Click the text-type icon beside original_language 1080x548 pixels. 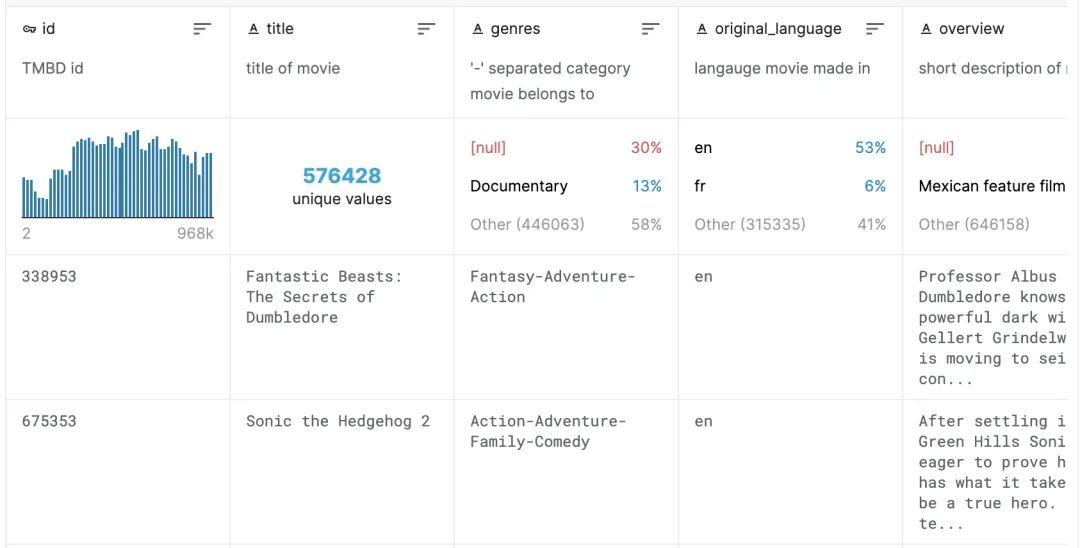coord(701,29)
